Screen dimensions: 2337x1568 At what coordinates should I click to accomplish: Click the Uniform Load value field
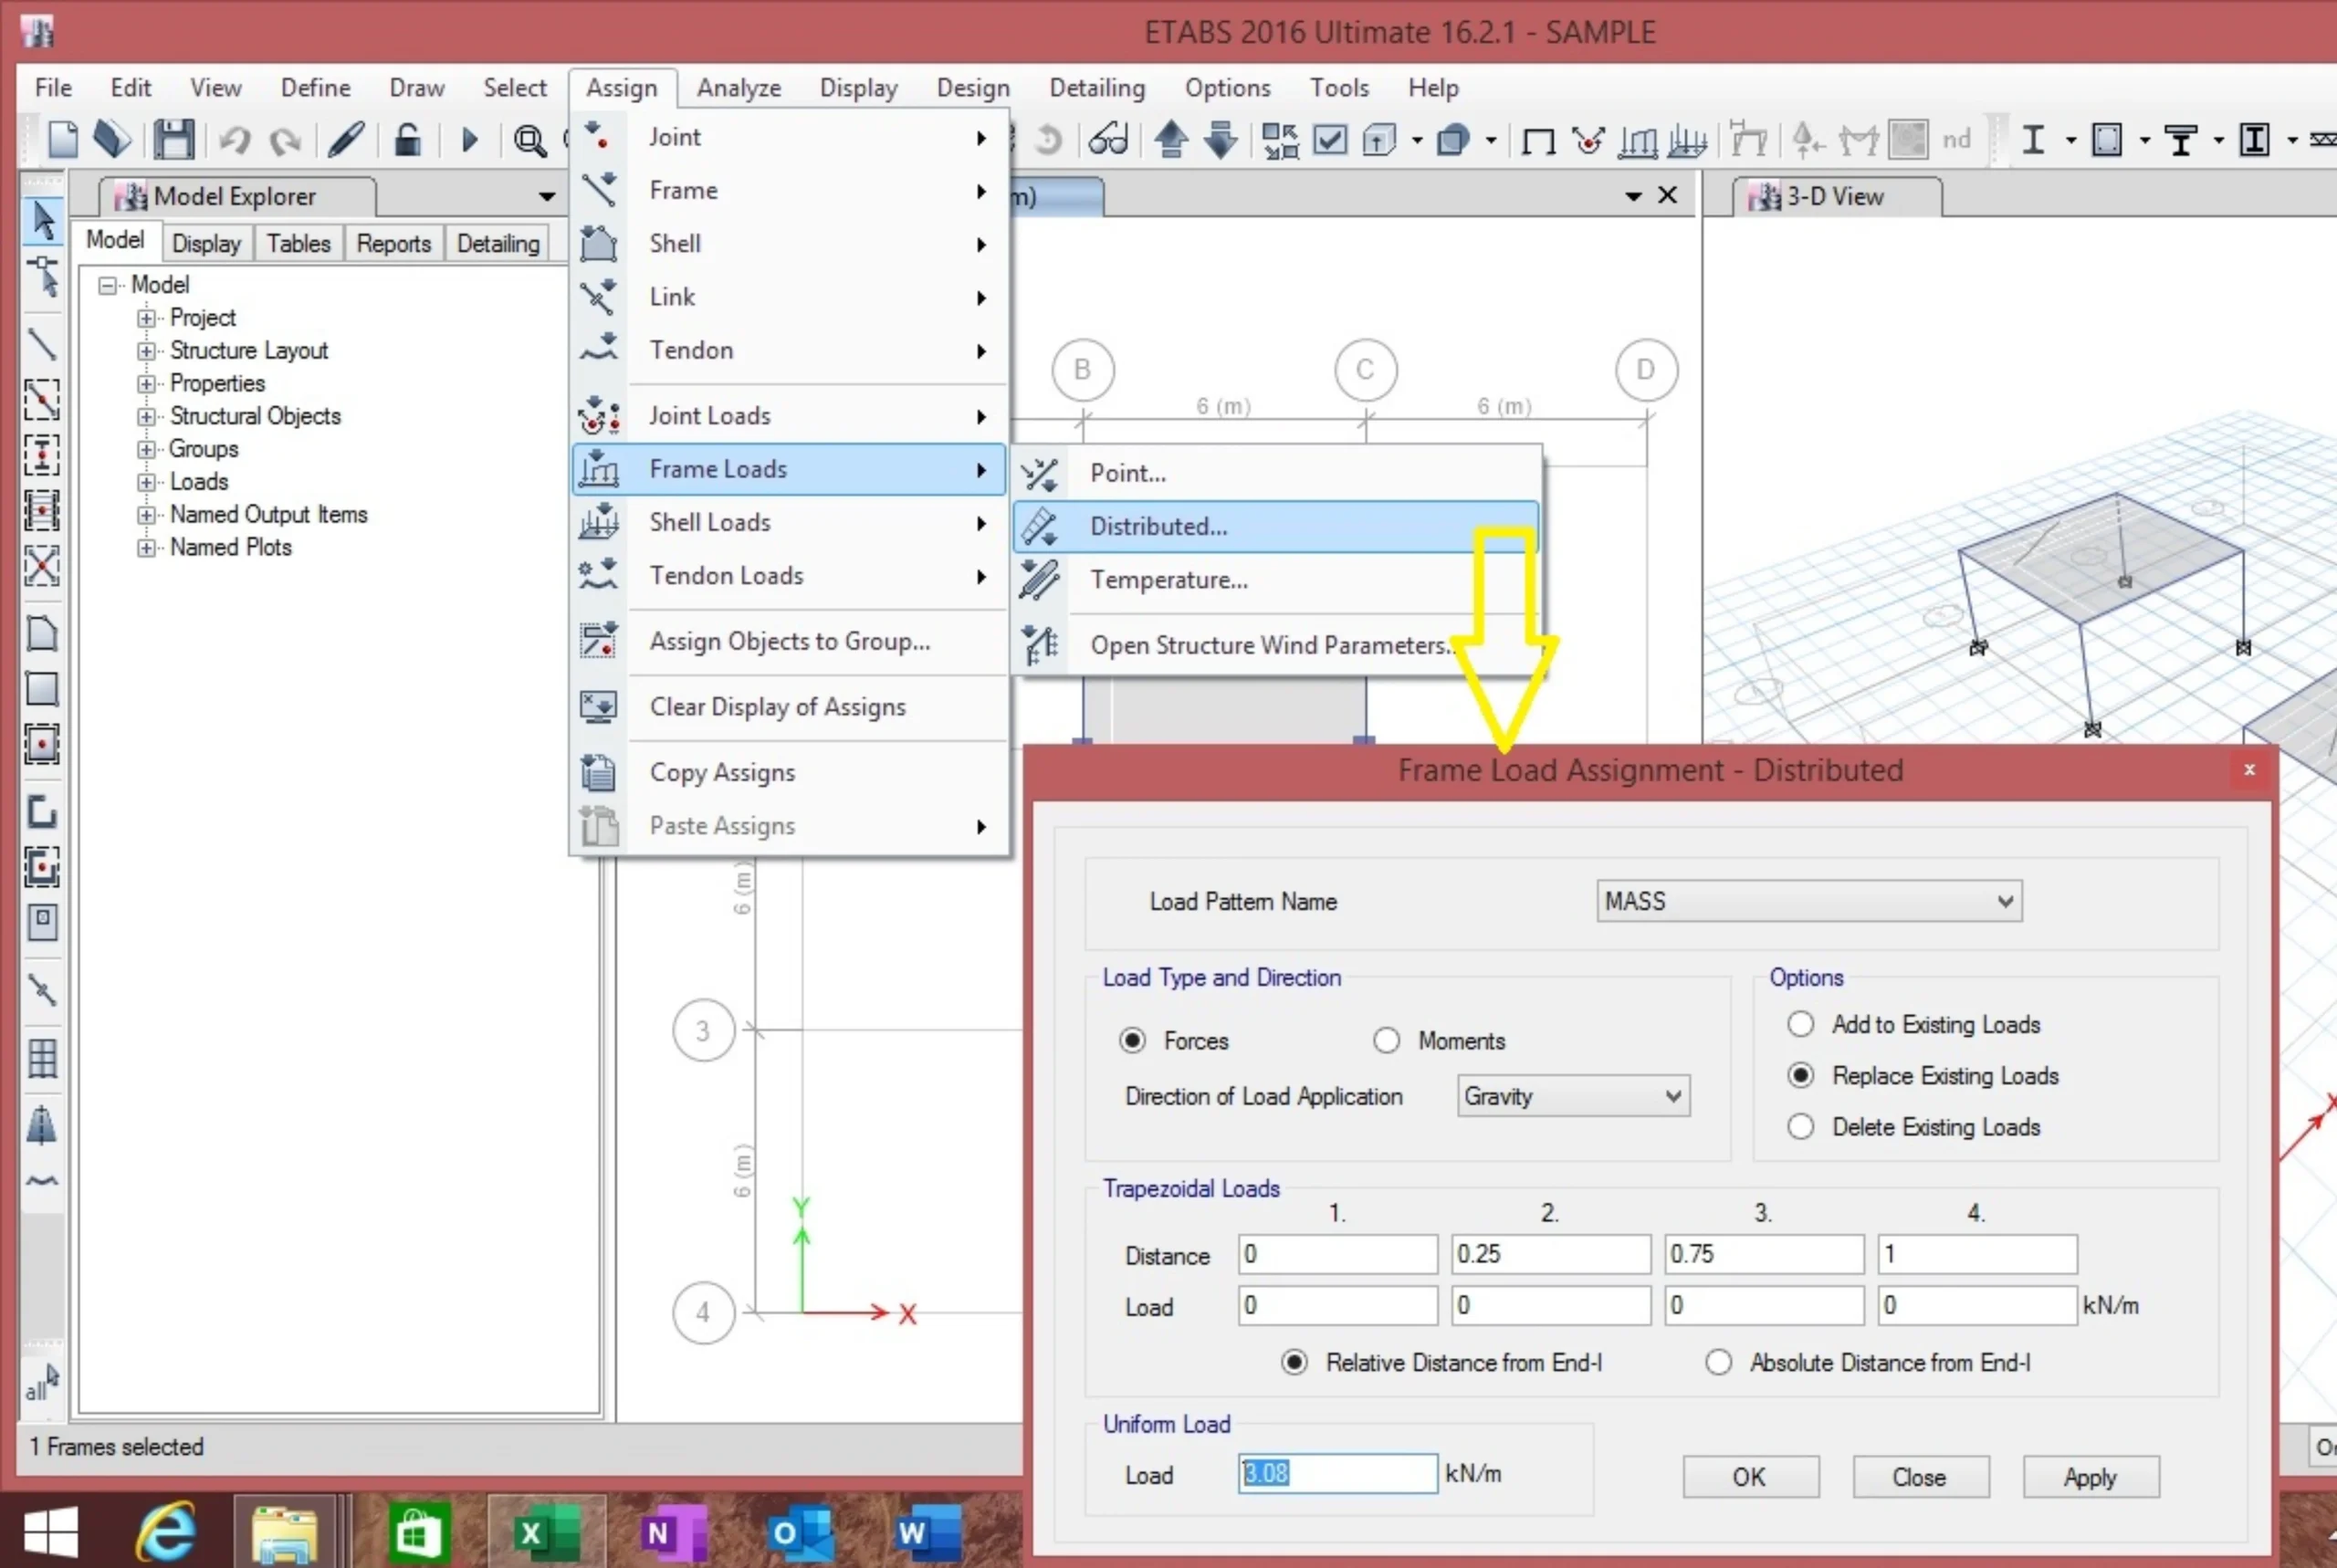tap(1337, 1474)
